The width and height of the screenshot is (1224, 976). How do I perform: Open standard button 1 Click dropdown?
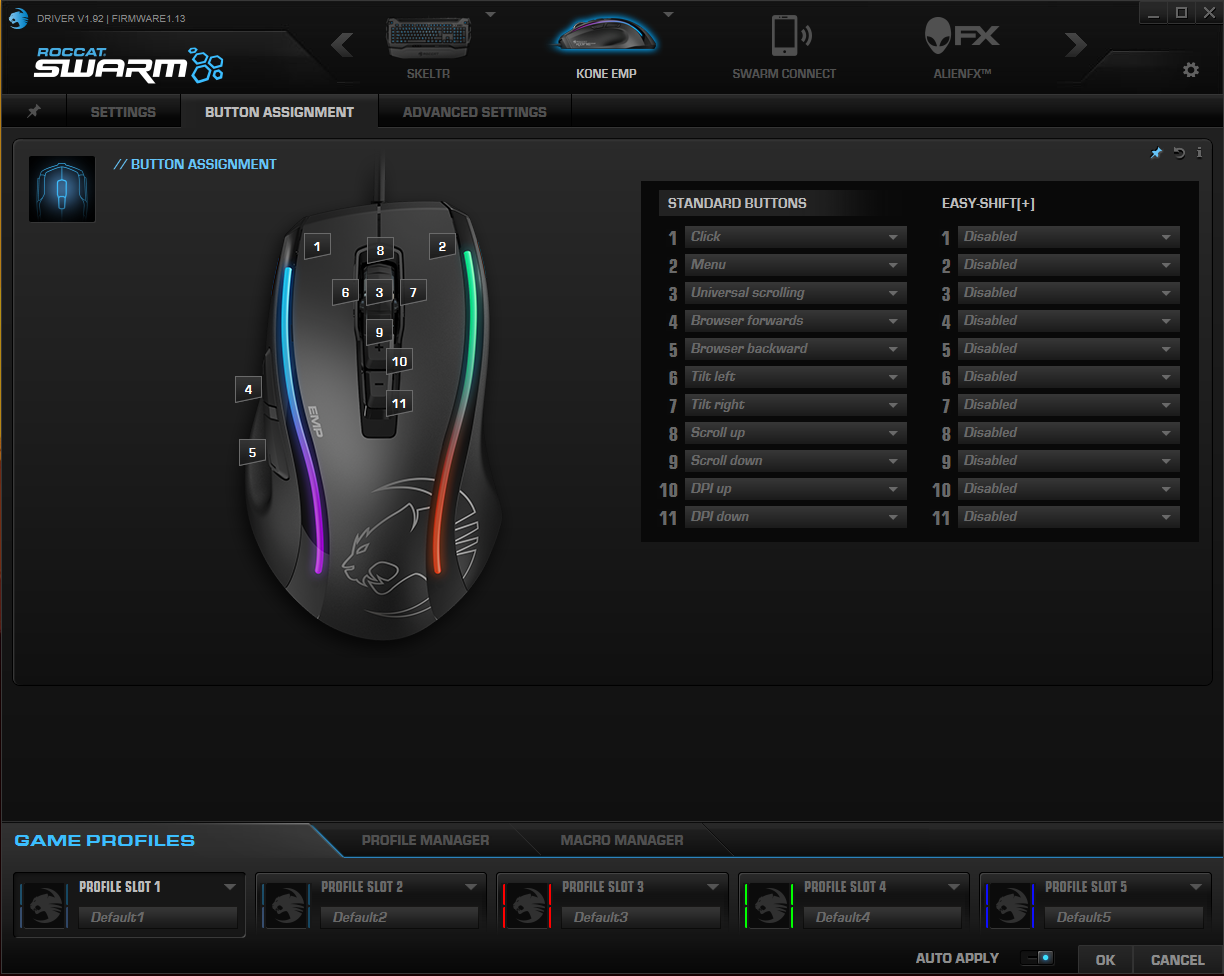tap(795, 237)
